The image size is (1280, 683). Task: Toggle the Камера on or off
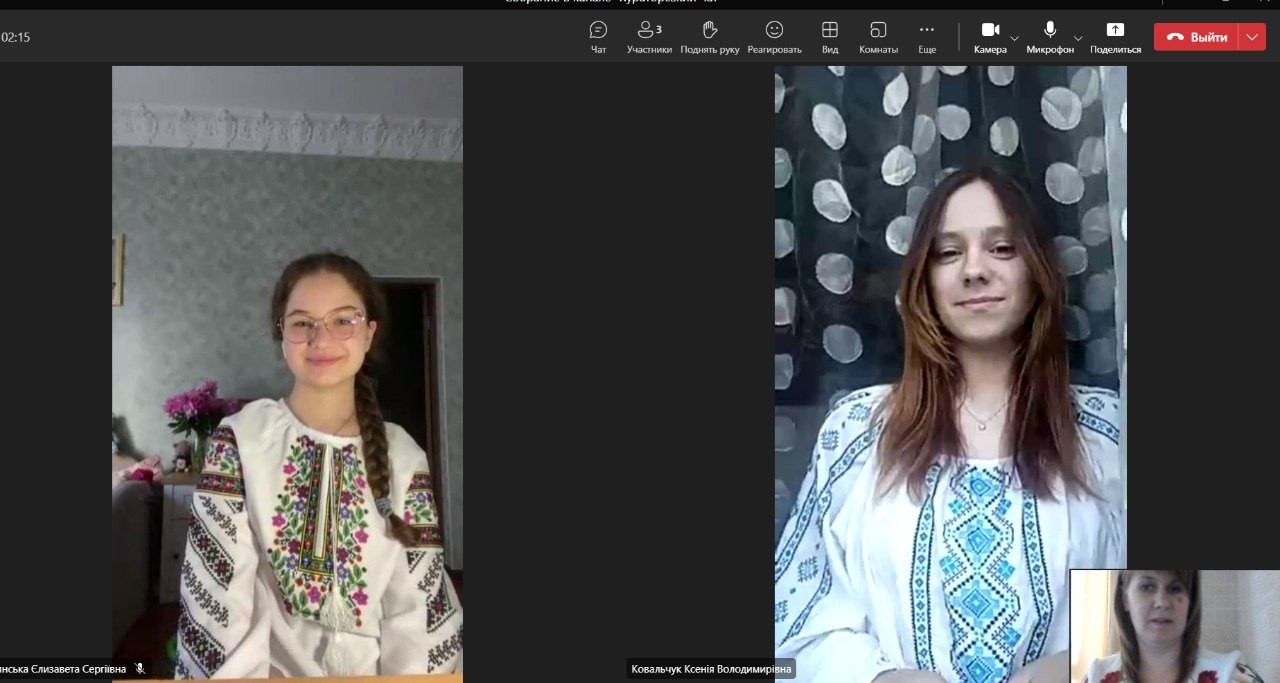990,36
